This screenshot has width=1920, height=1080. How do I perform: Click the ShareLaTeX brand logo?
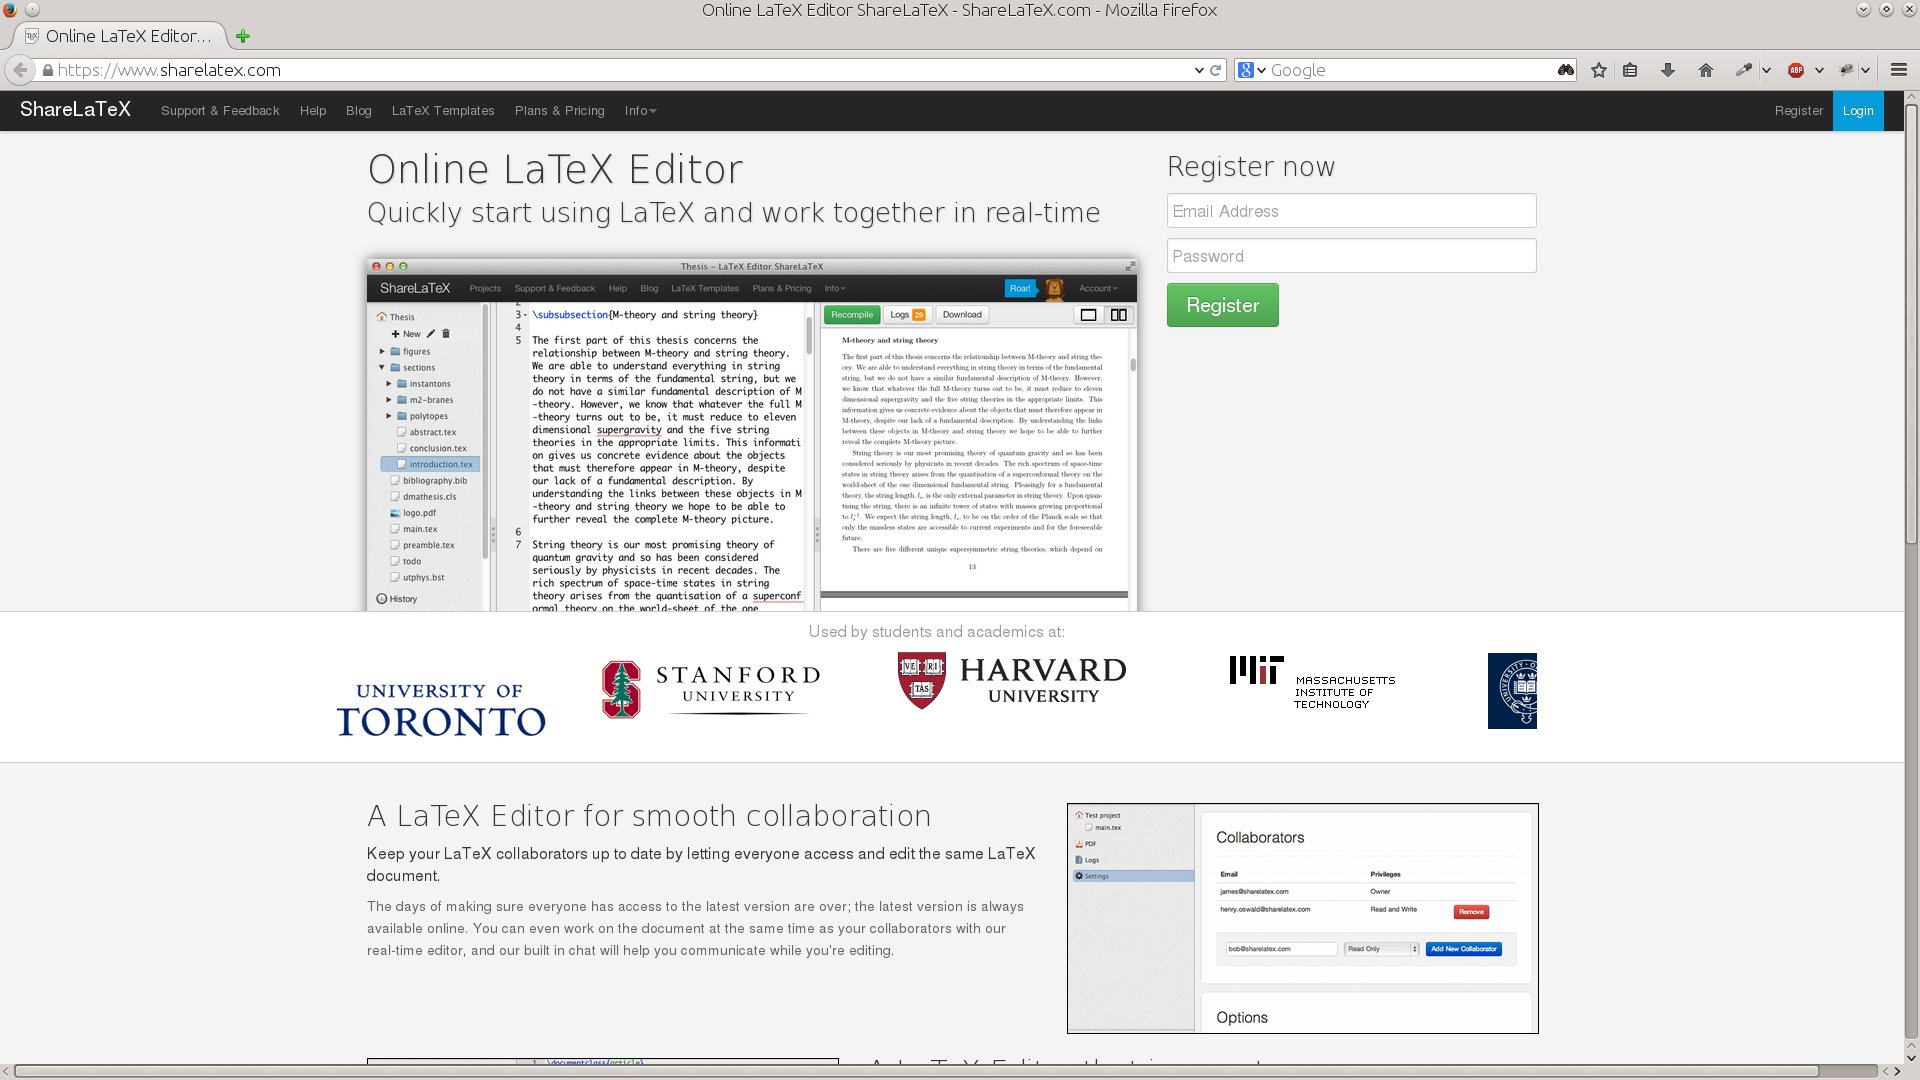click(75, 110)
